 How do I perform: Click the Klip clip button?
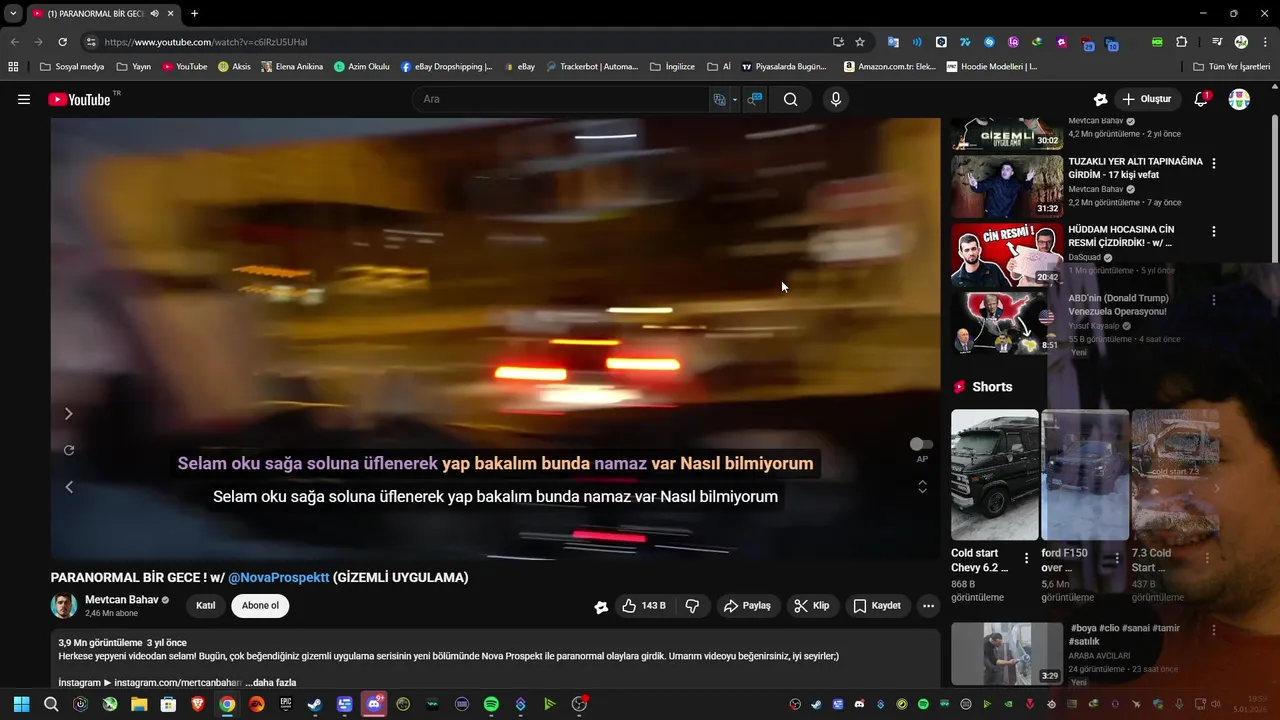coord(812,606)
